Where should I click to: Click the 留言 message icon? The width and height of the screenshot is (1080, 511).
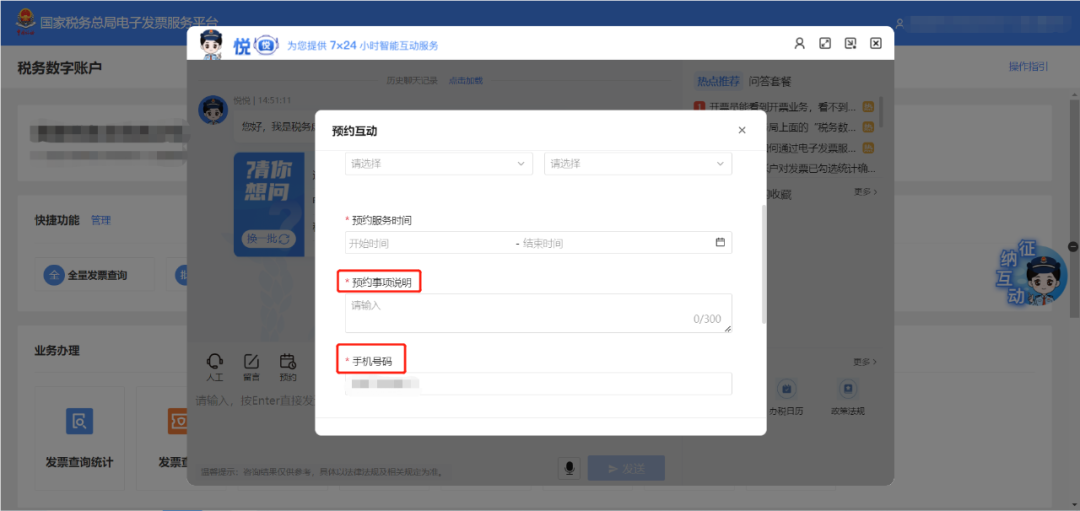251,367
